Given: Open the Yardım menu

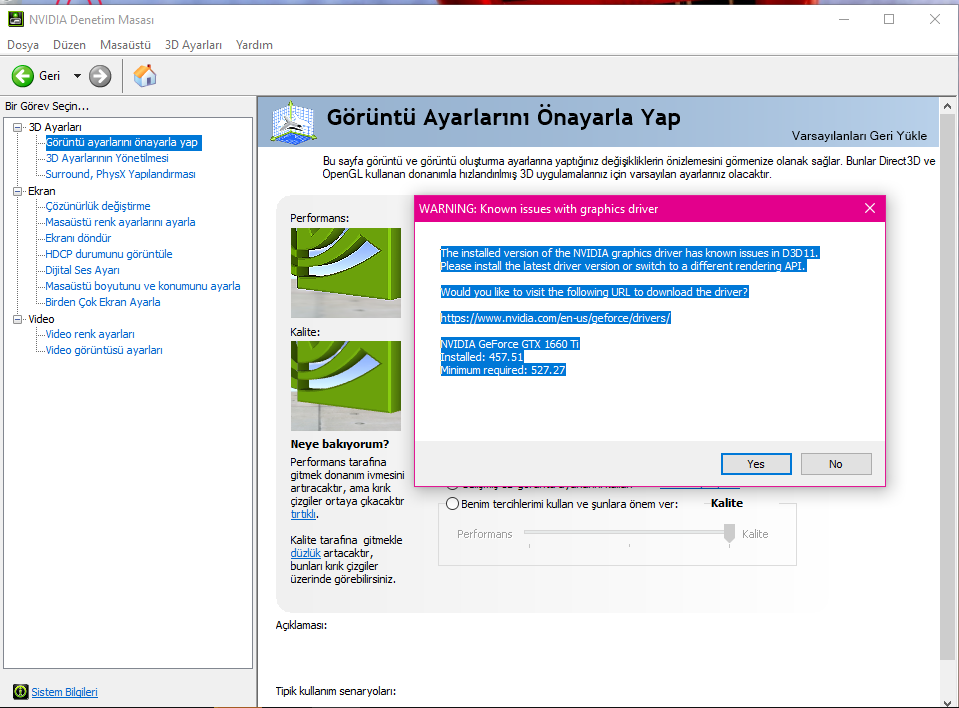Looking at the screenshot, I should [x=254, y=45].
